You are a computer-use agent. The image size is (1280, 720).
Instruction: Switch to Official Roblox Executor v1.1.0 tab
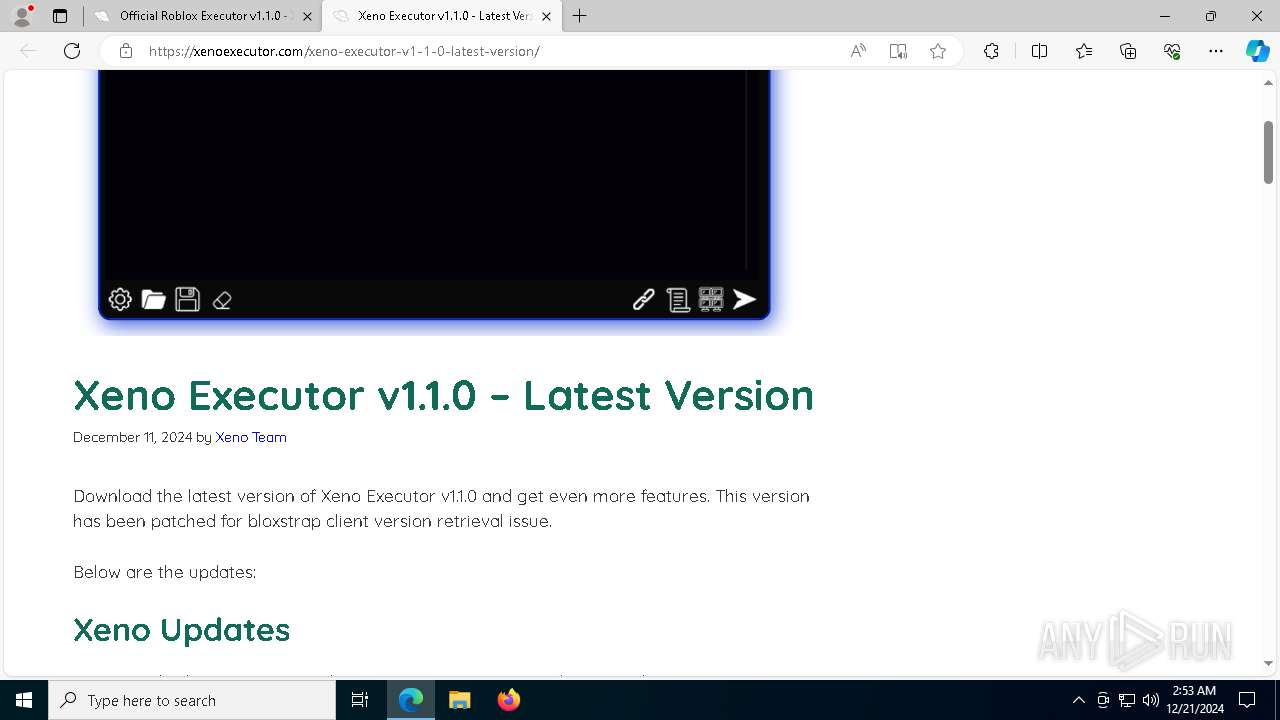pos(202,16)
